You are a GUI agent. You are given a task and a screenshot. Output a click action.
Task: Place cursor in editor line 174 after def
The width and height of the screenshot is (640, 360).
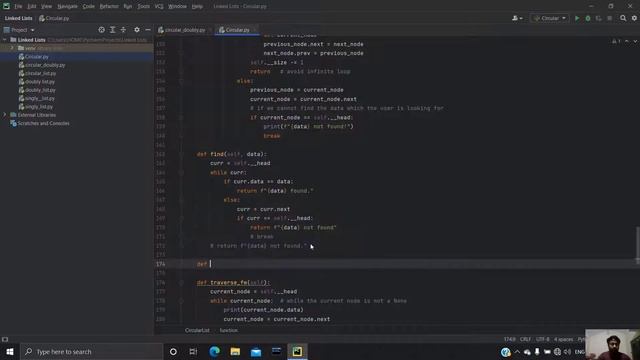click(211, 264)
